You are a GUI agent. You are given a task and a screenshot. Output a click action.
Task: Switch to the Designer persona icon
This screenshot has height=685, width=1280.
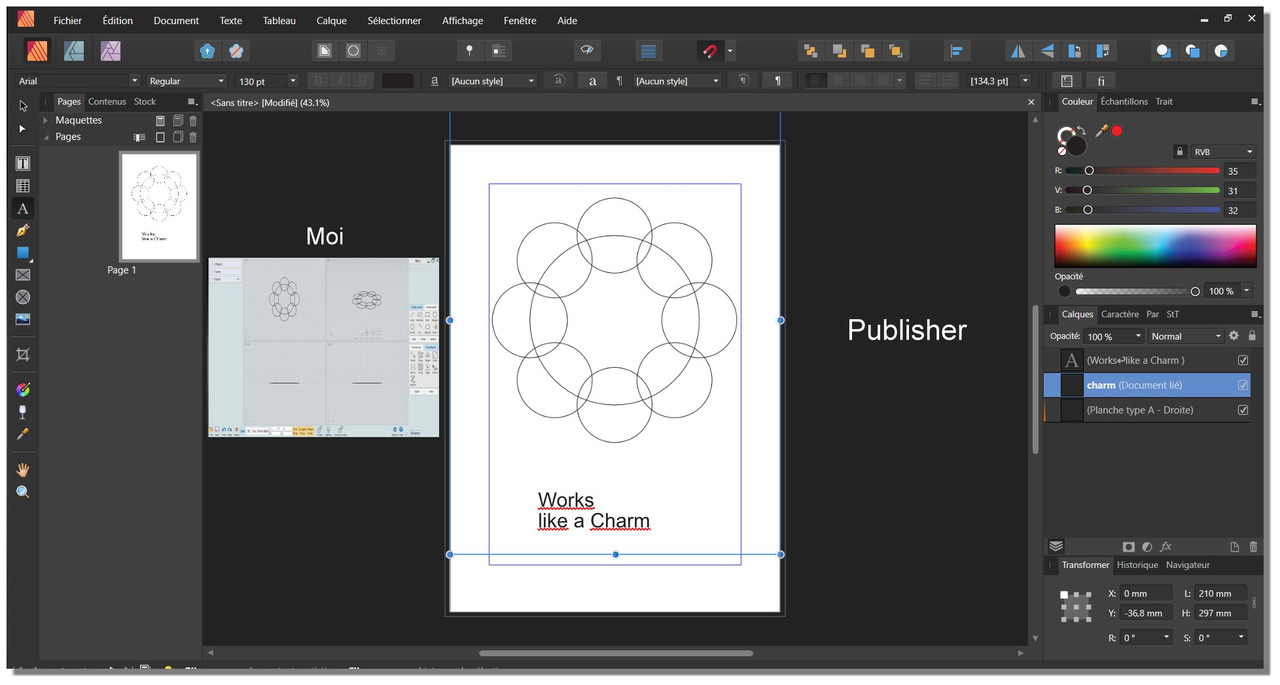tap(74, 50)
